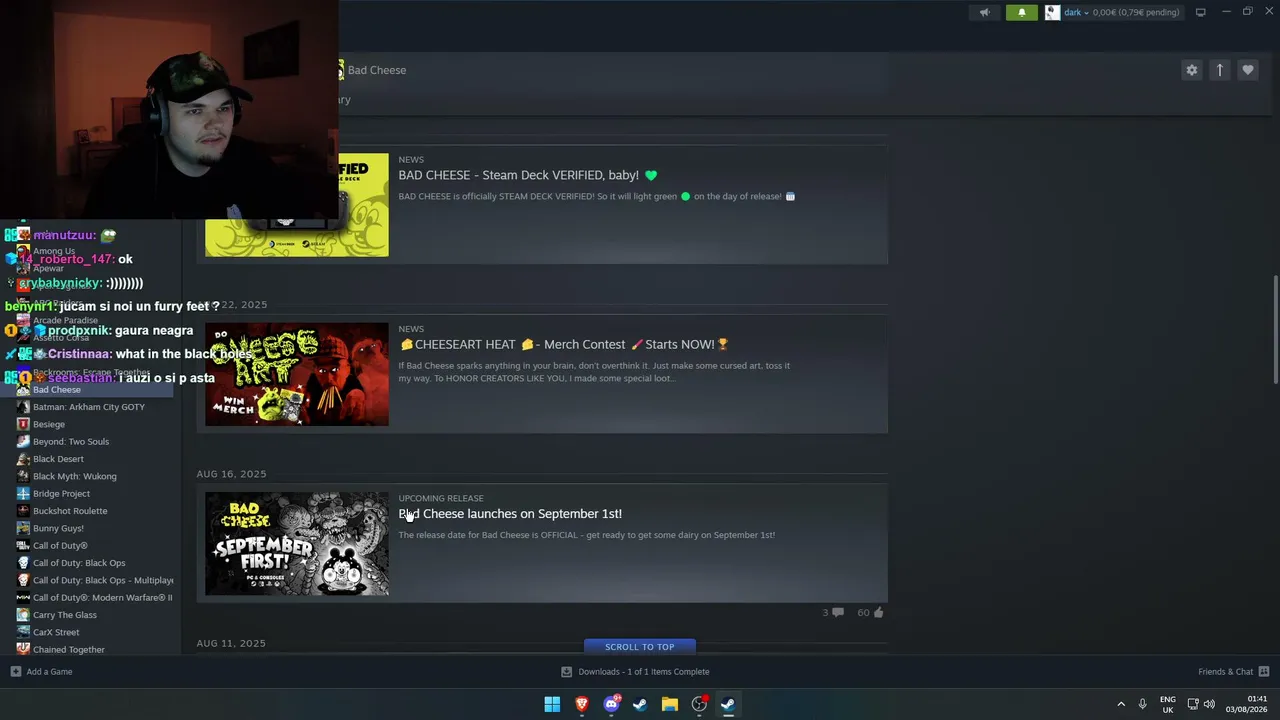This screenshot has width=1280, height=720.
Task: Click the Carry The Glass game icon
Action: coord(23,615)
